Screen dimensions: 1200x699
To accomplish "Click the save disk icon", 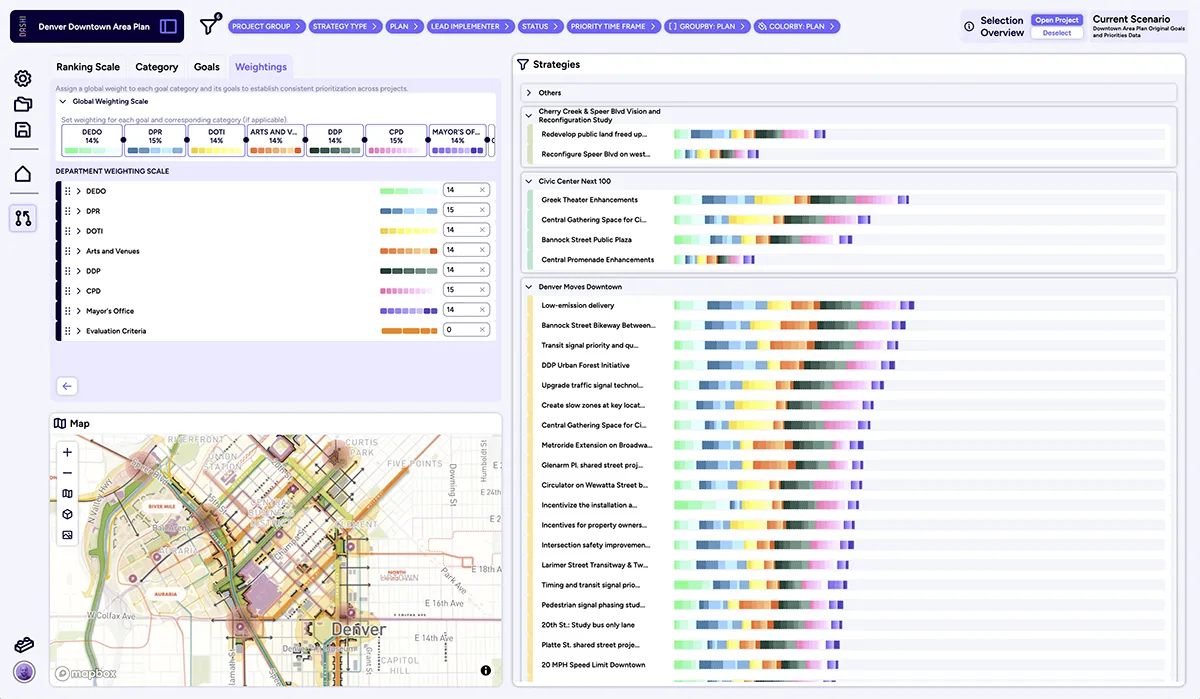I will [x=22, y=129].
